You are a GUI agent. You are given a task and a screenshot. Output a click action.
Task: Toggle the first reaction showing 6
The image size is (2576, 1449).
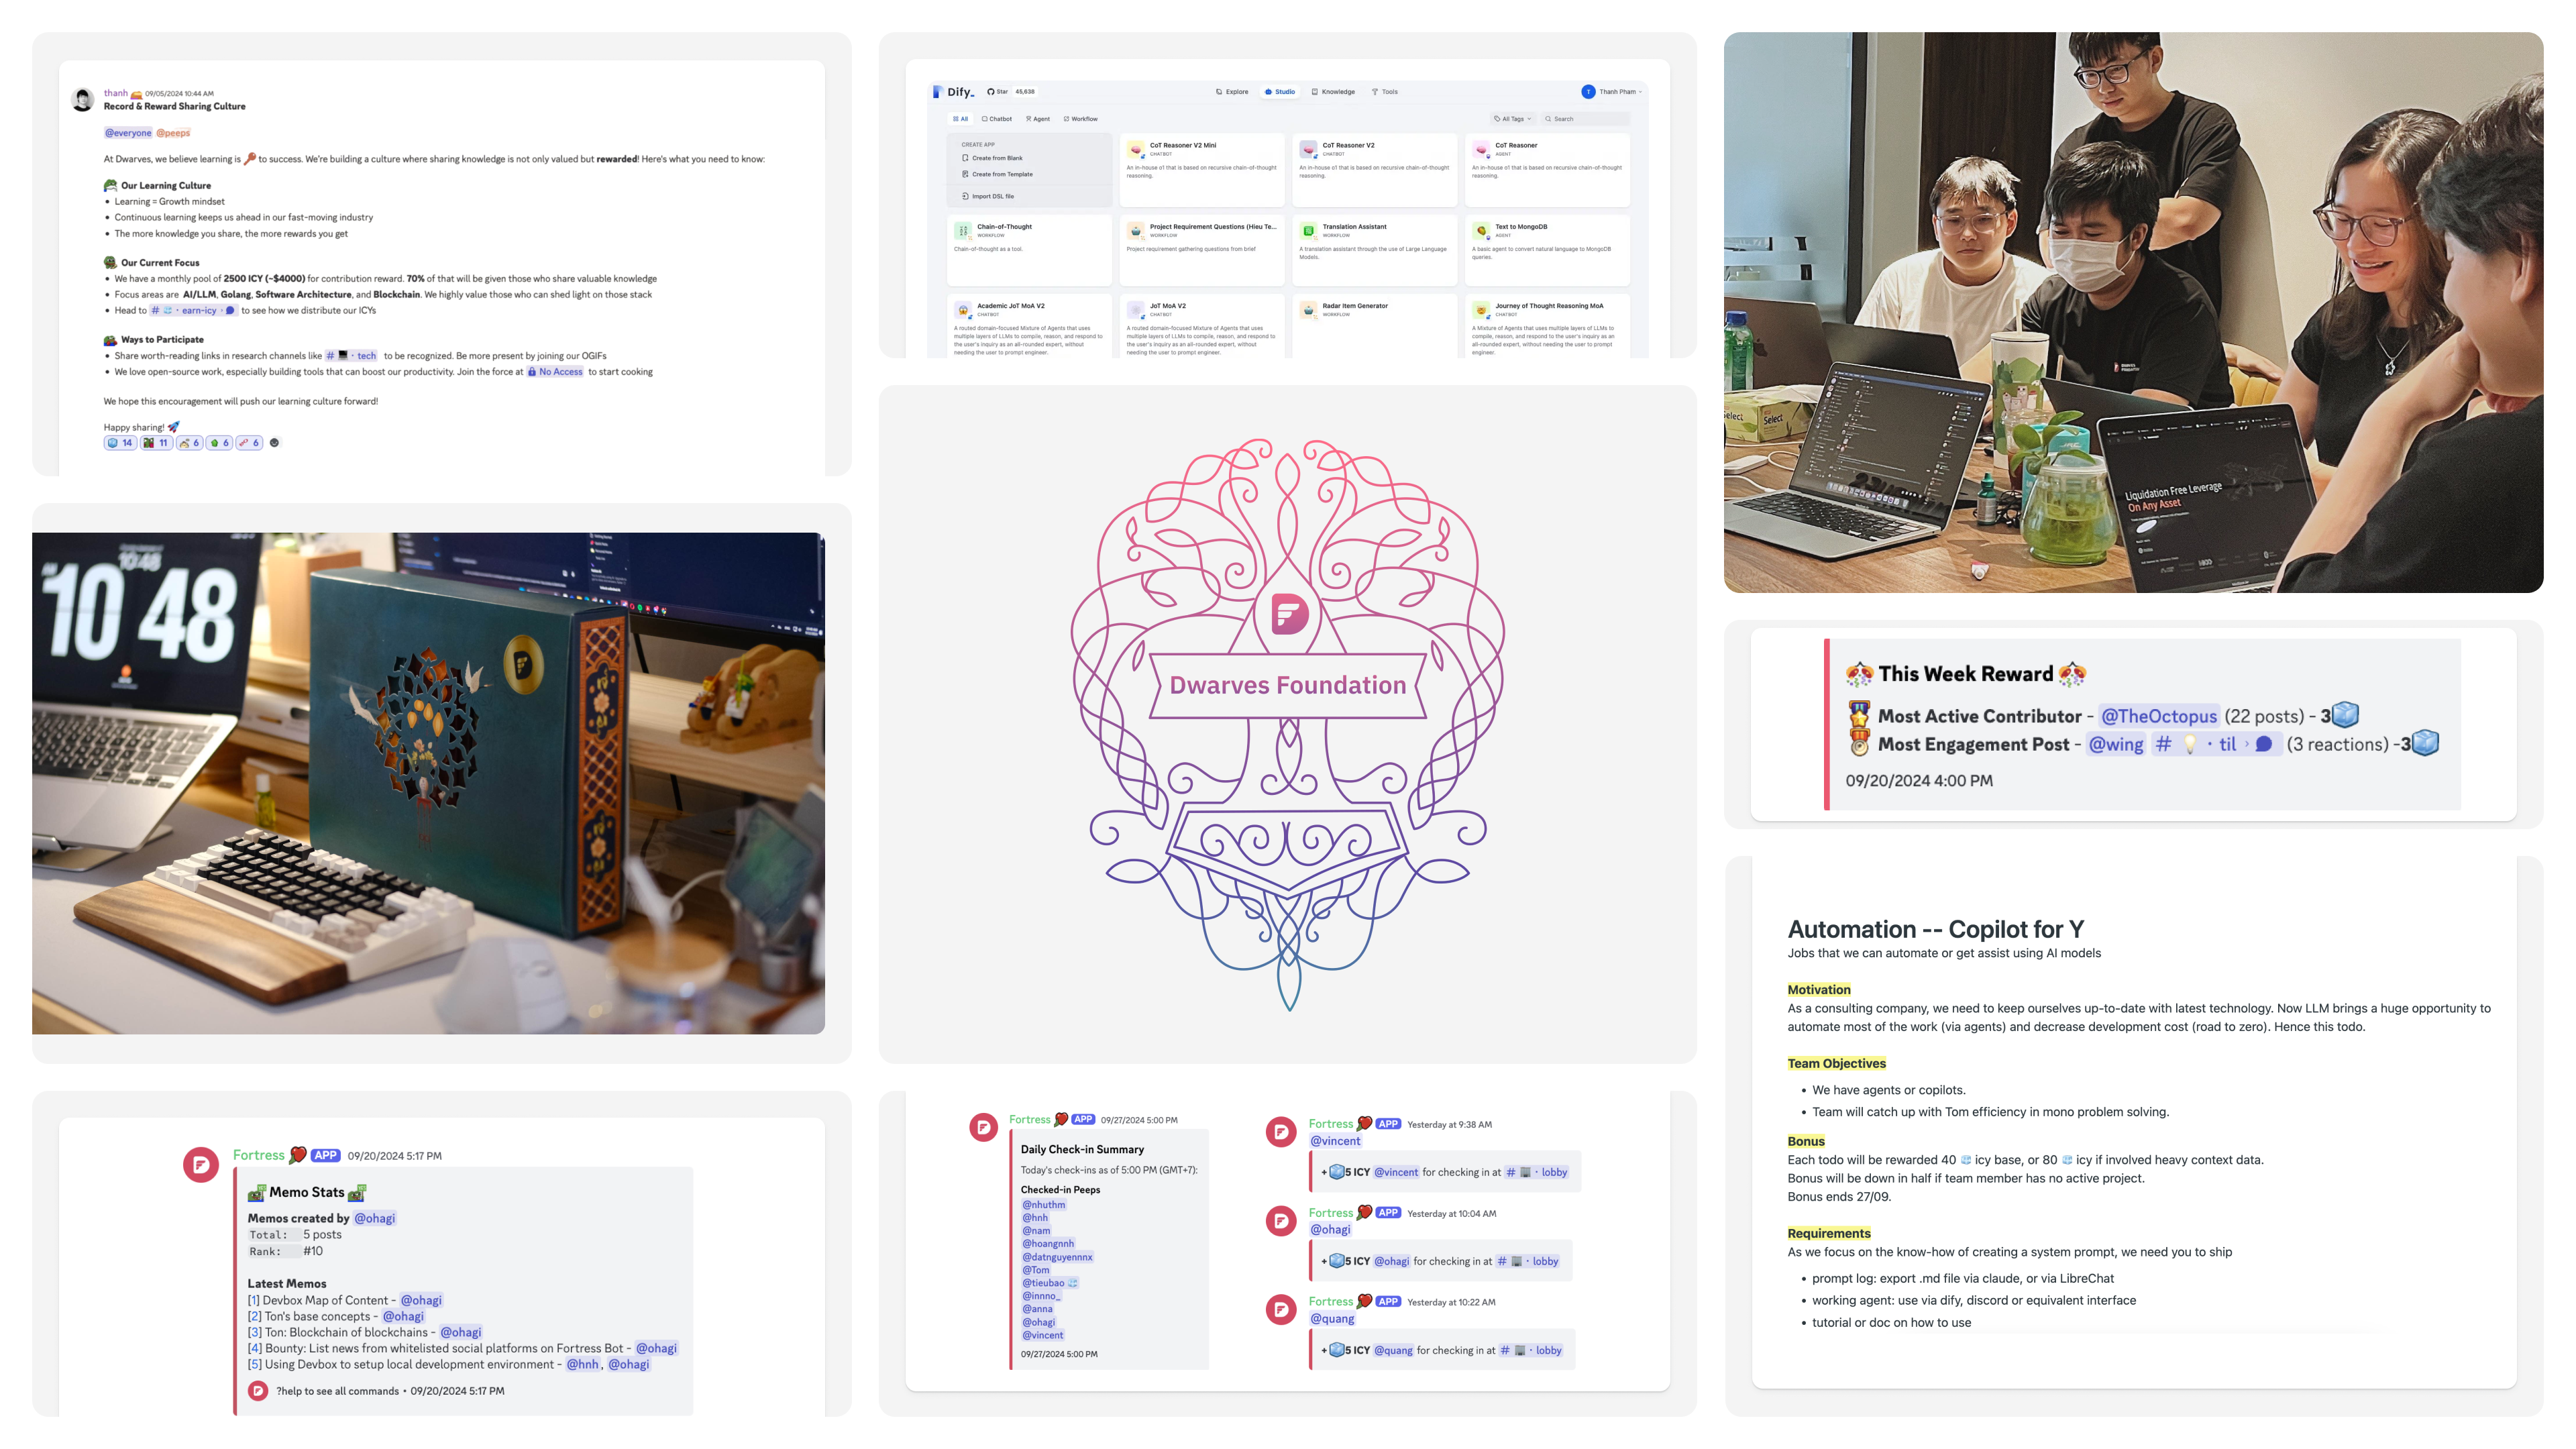click(x=190, y=442)
